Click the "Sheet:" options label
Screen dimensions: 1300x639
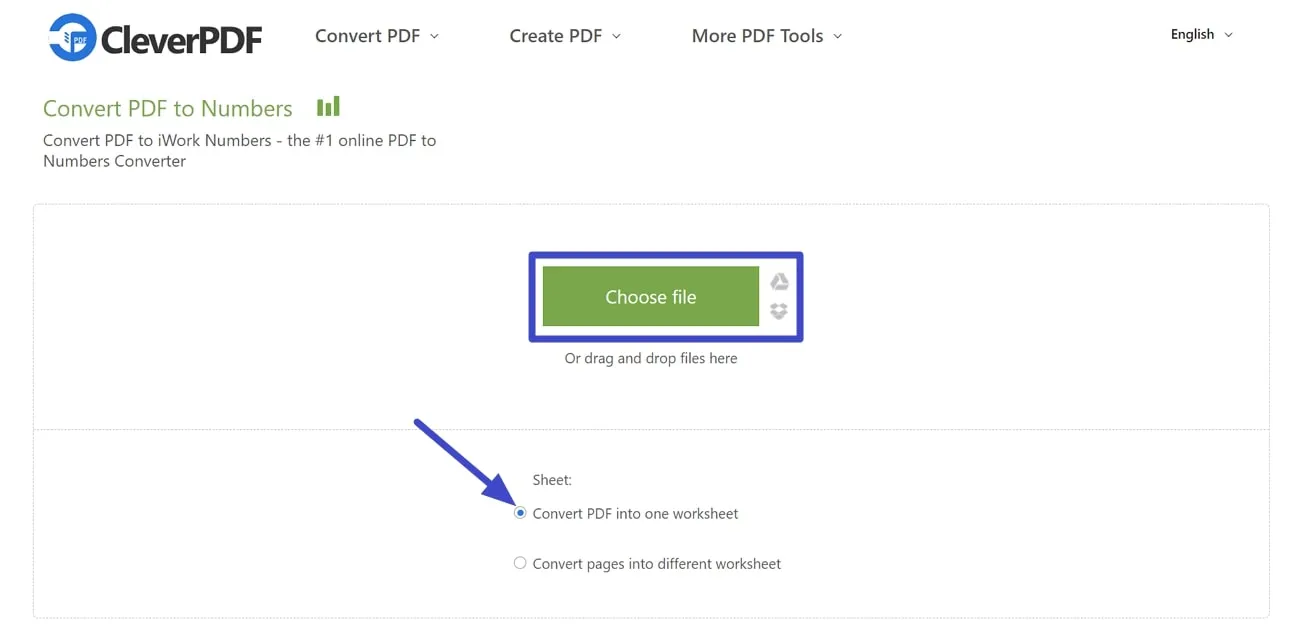(x=551, y=480)
